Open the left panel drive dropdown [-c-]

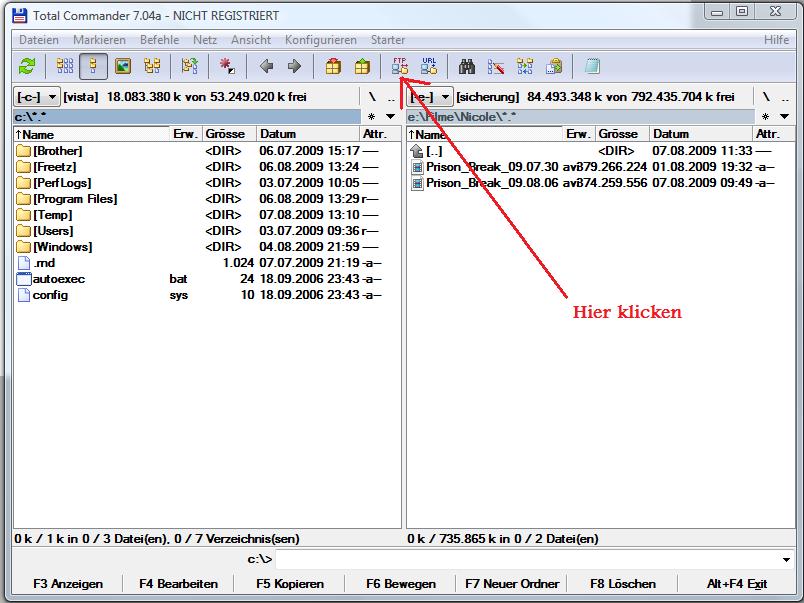(38, 97)
